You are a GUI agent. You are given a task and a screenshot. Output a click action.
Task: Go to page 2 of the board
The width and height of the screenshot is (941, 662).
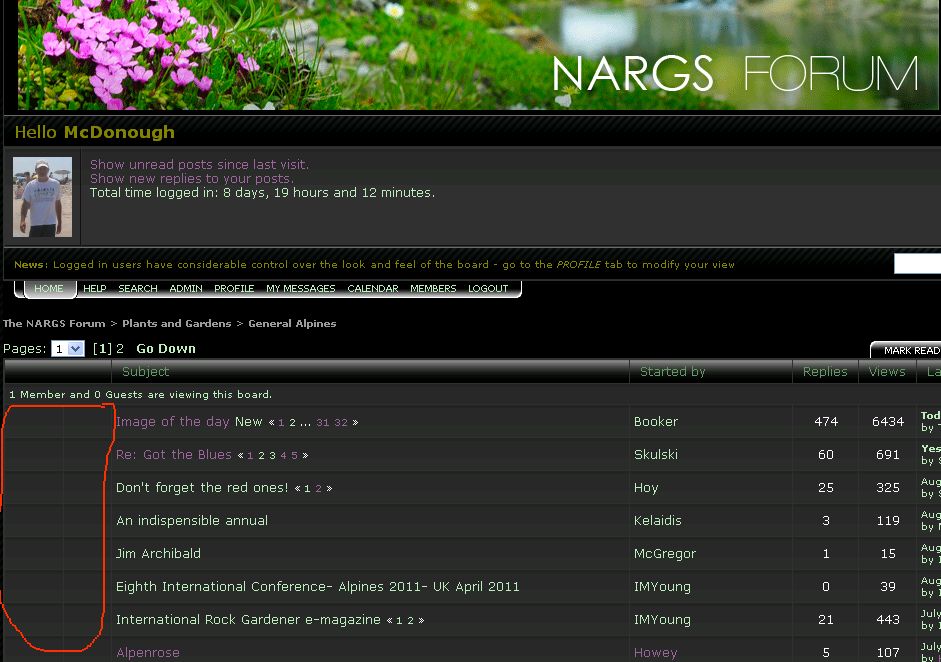tap(120, 349)
